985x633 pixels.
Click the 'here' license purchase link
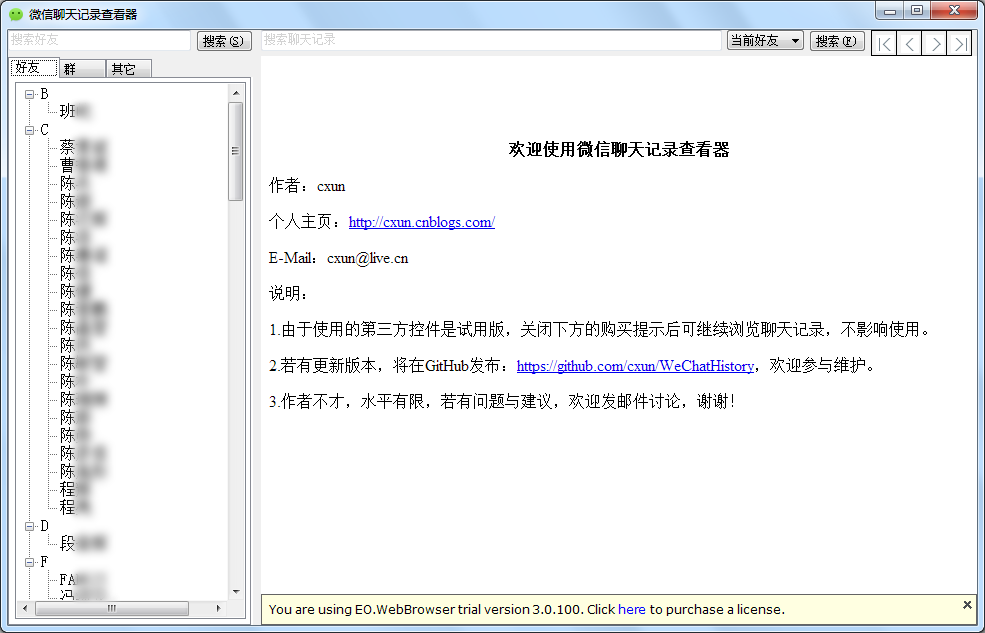(x=631, y=609)
